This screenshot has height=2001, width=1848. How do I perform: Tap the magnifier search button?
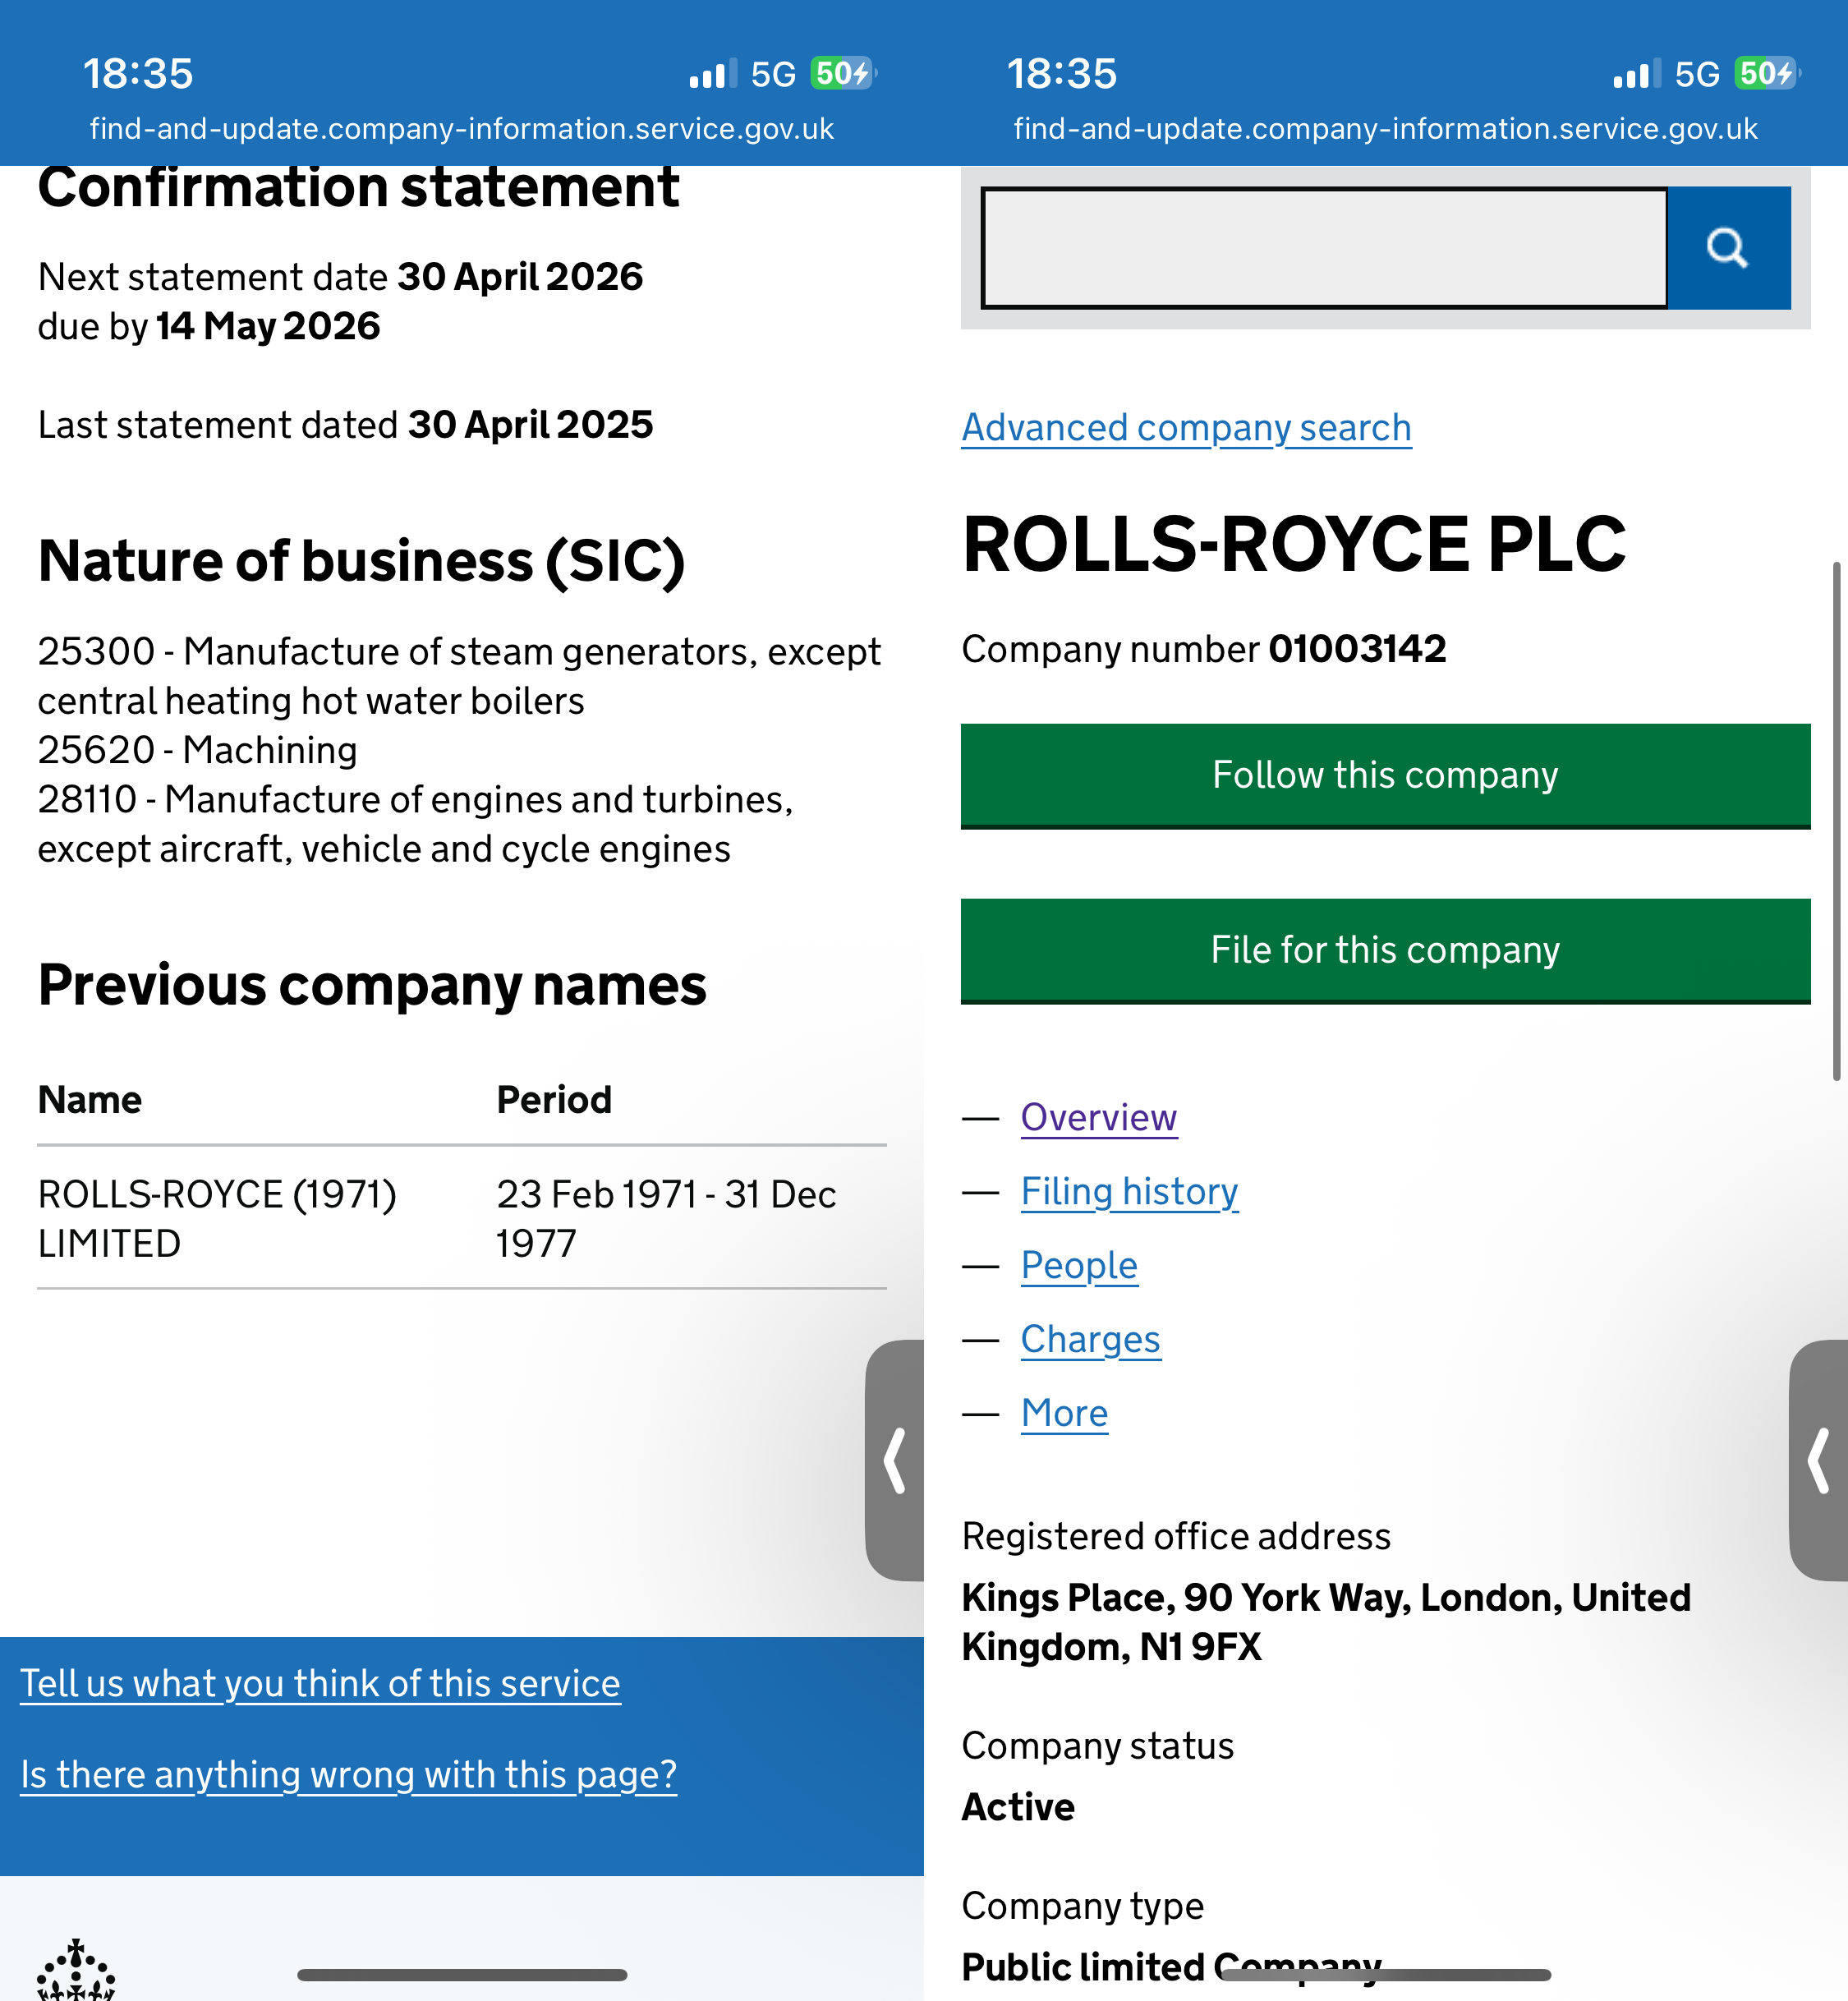coord(1728,247)
